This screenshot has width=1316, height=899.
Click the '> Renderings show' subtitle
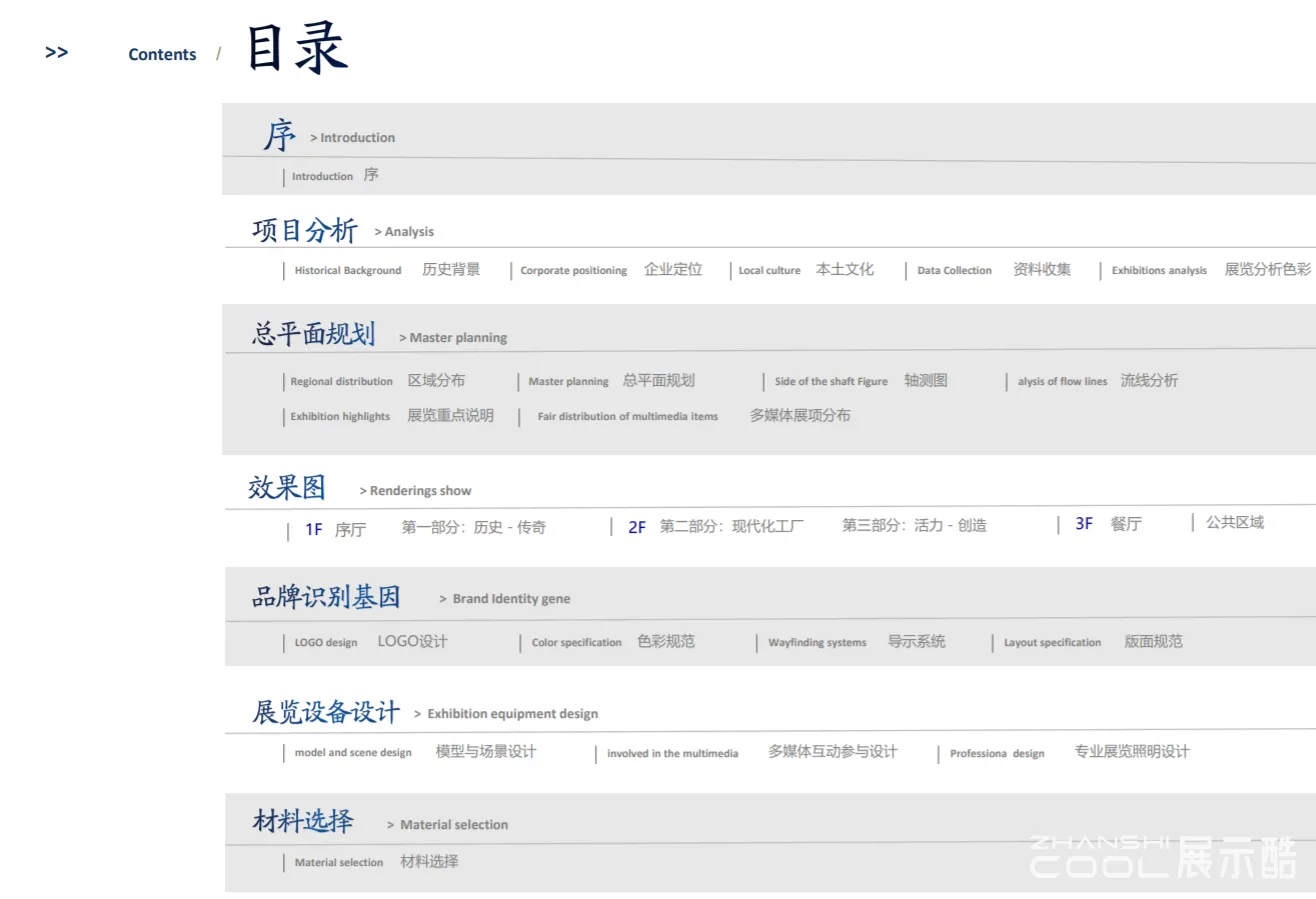pyautogui.click(x=415, y=491)
